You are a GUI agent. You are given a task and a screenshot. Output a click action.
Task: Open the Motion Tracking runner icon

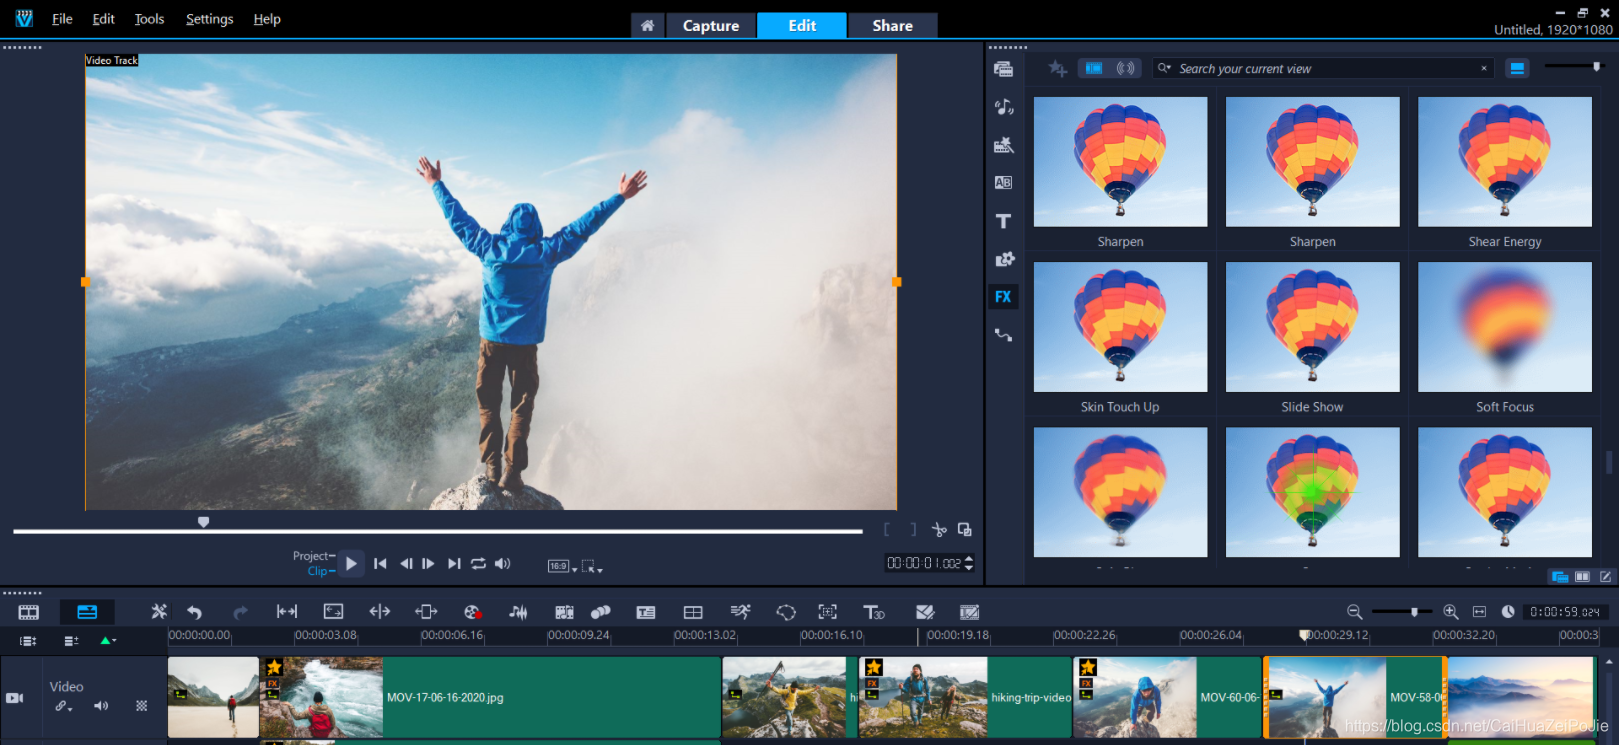740,612
